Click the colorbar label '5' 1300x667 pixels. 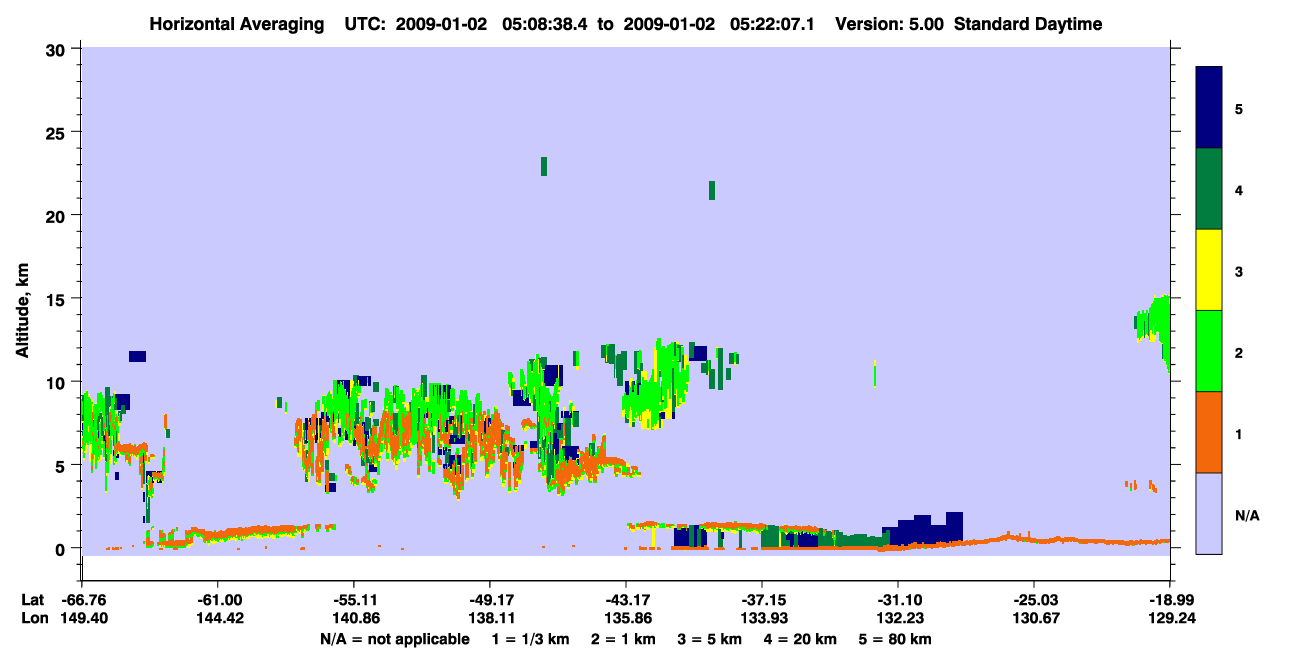pos(1239,108)
